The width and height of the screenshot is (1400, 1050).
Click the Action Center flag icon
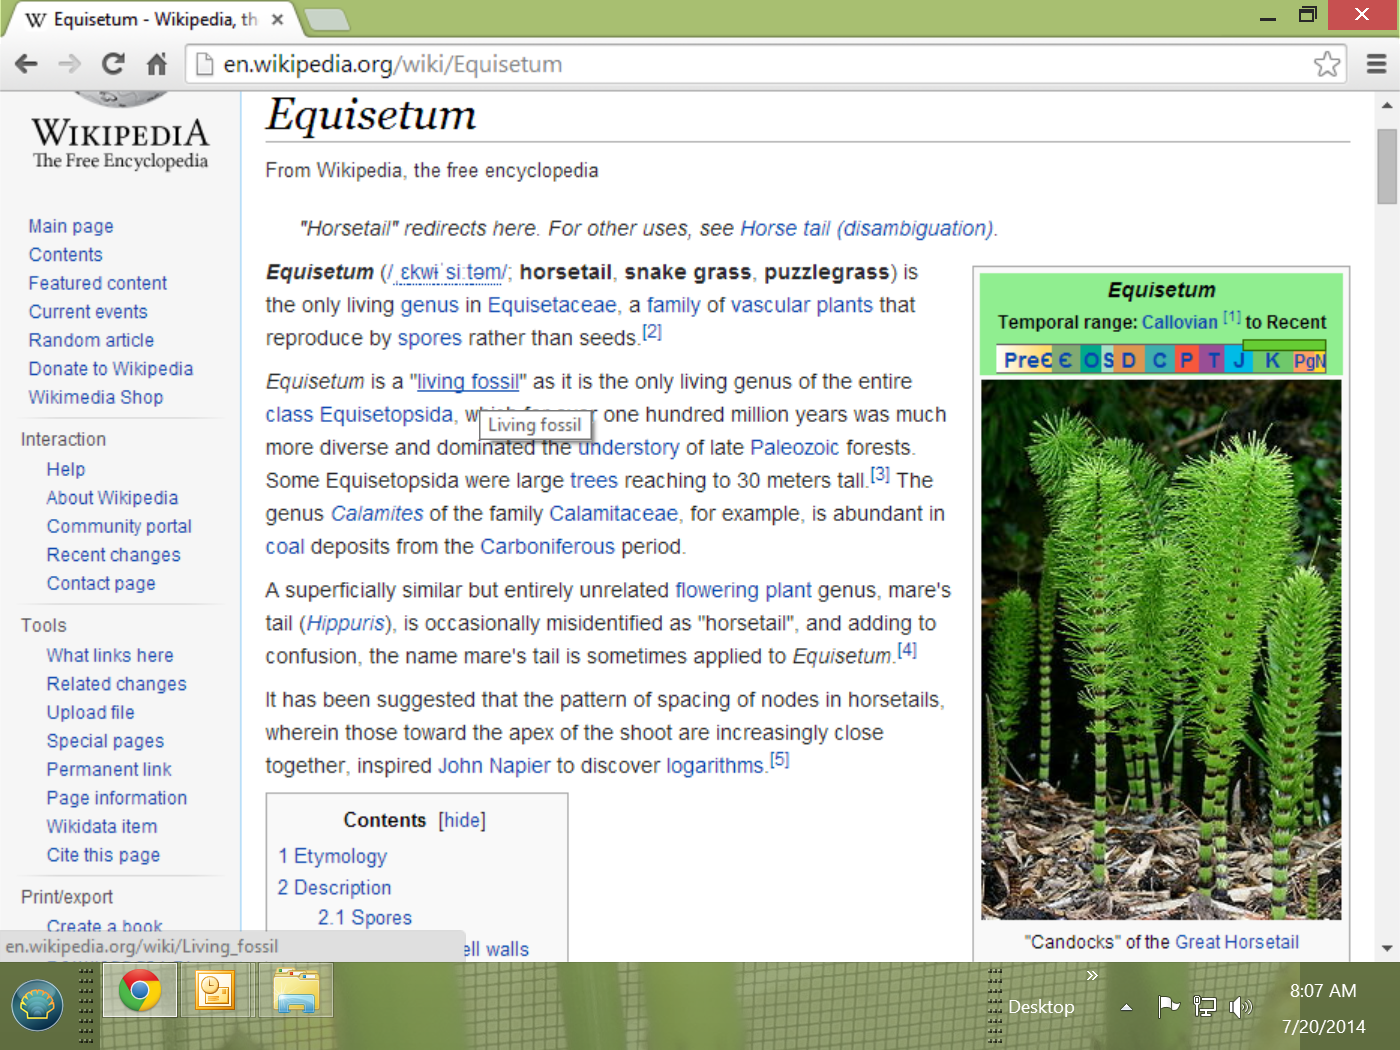pyautogui.click(x=1168, y=1006)
